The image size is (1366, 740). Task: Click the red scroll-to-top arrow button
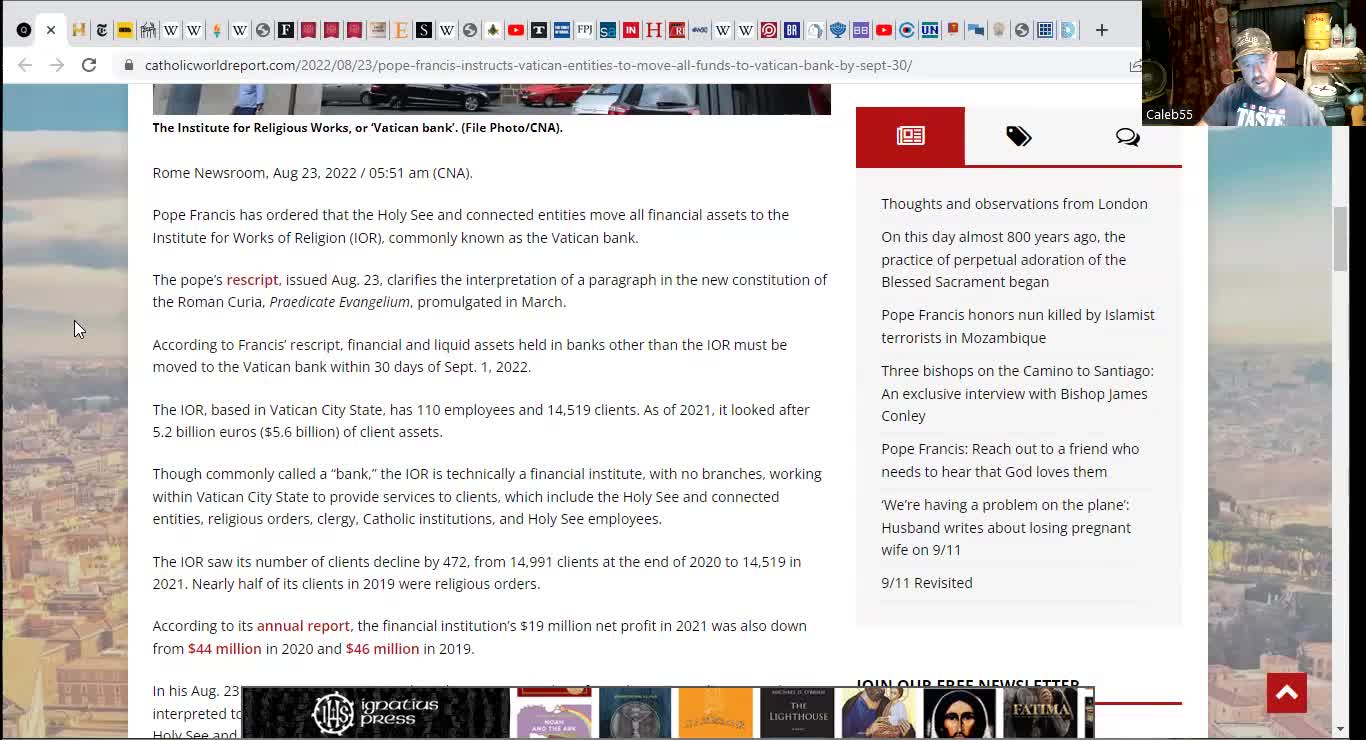(1286, 692)
